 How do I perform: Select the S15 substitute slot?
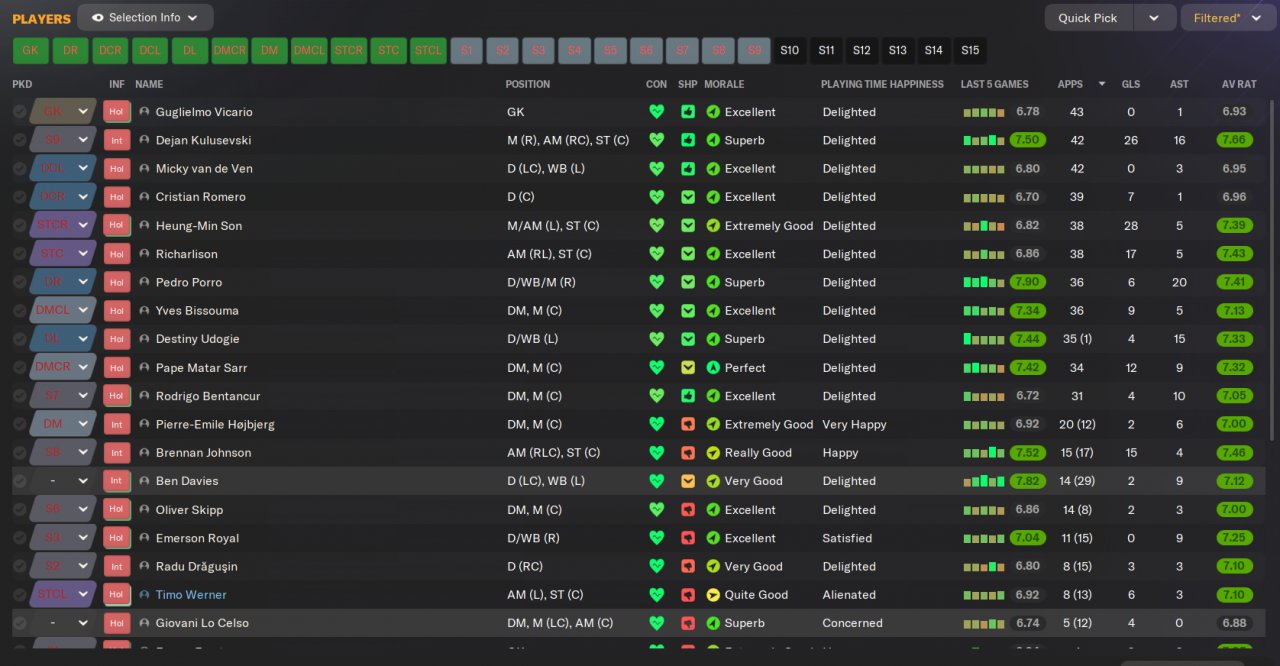pos(970,50)
